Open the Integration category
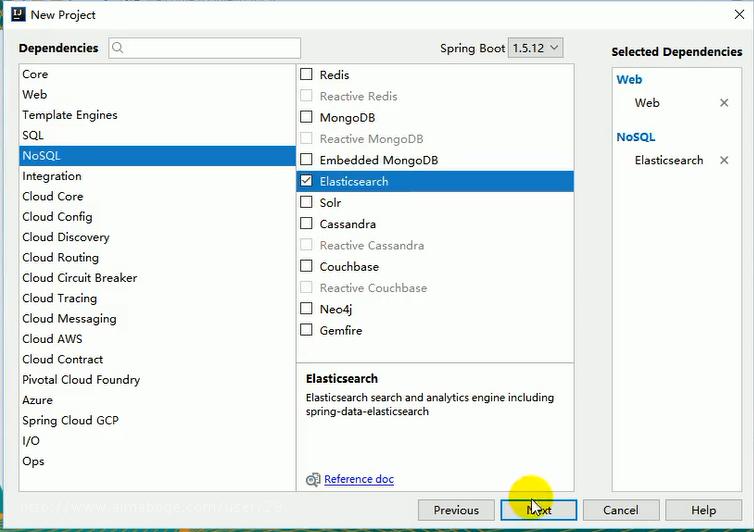Image resolution: width=754 pixels, height=532 pixels. 157,176
